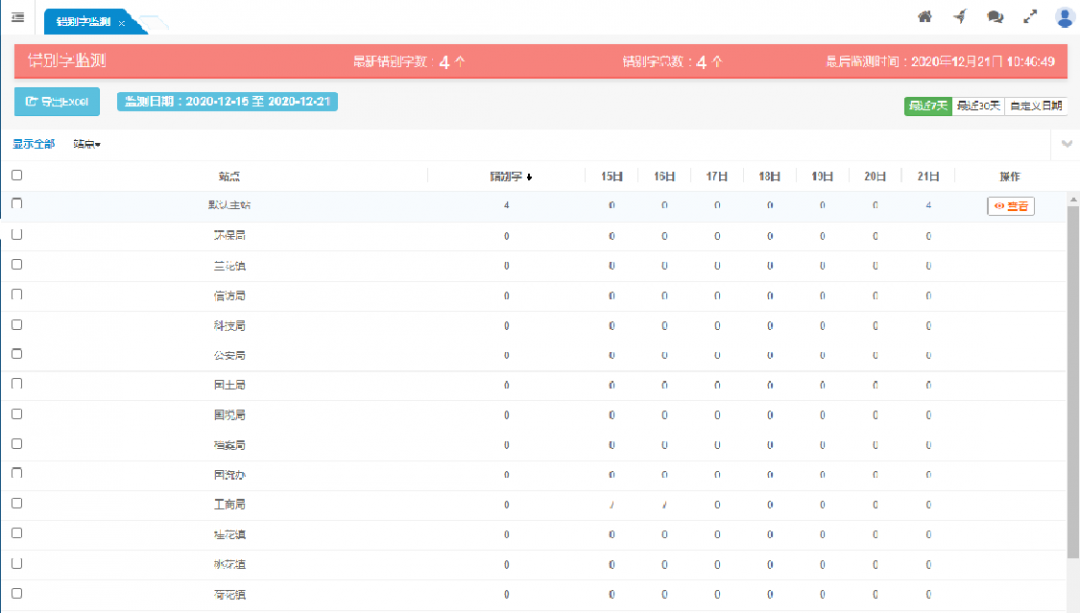Open the chat messages icon

994,17
